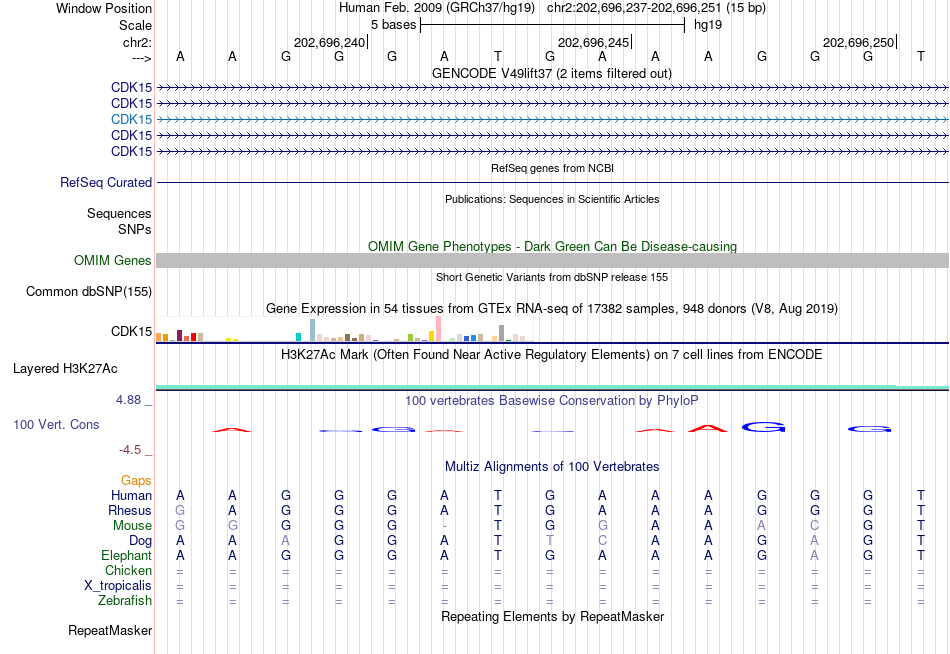Click the Multiz Alignments of 100 Vertebrates title
This screenshot has width=950, height=654.
pyautogui.click(x=552, y=467)
